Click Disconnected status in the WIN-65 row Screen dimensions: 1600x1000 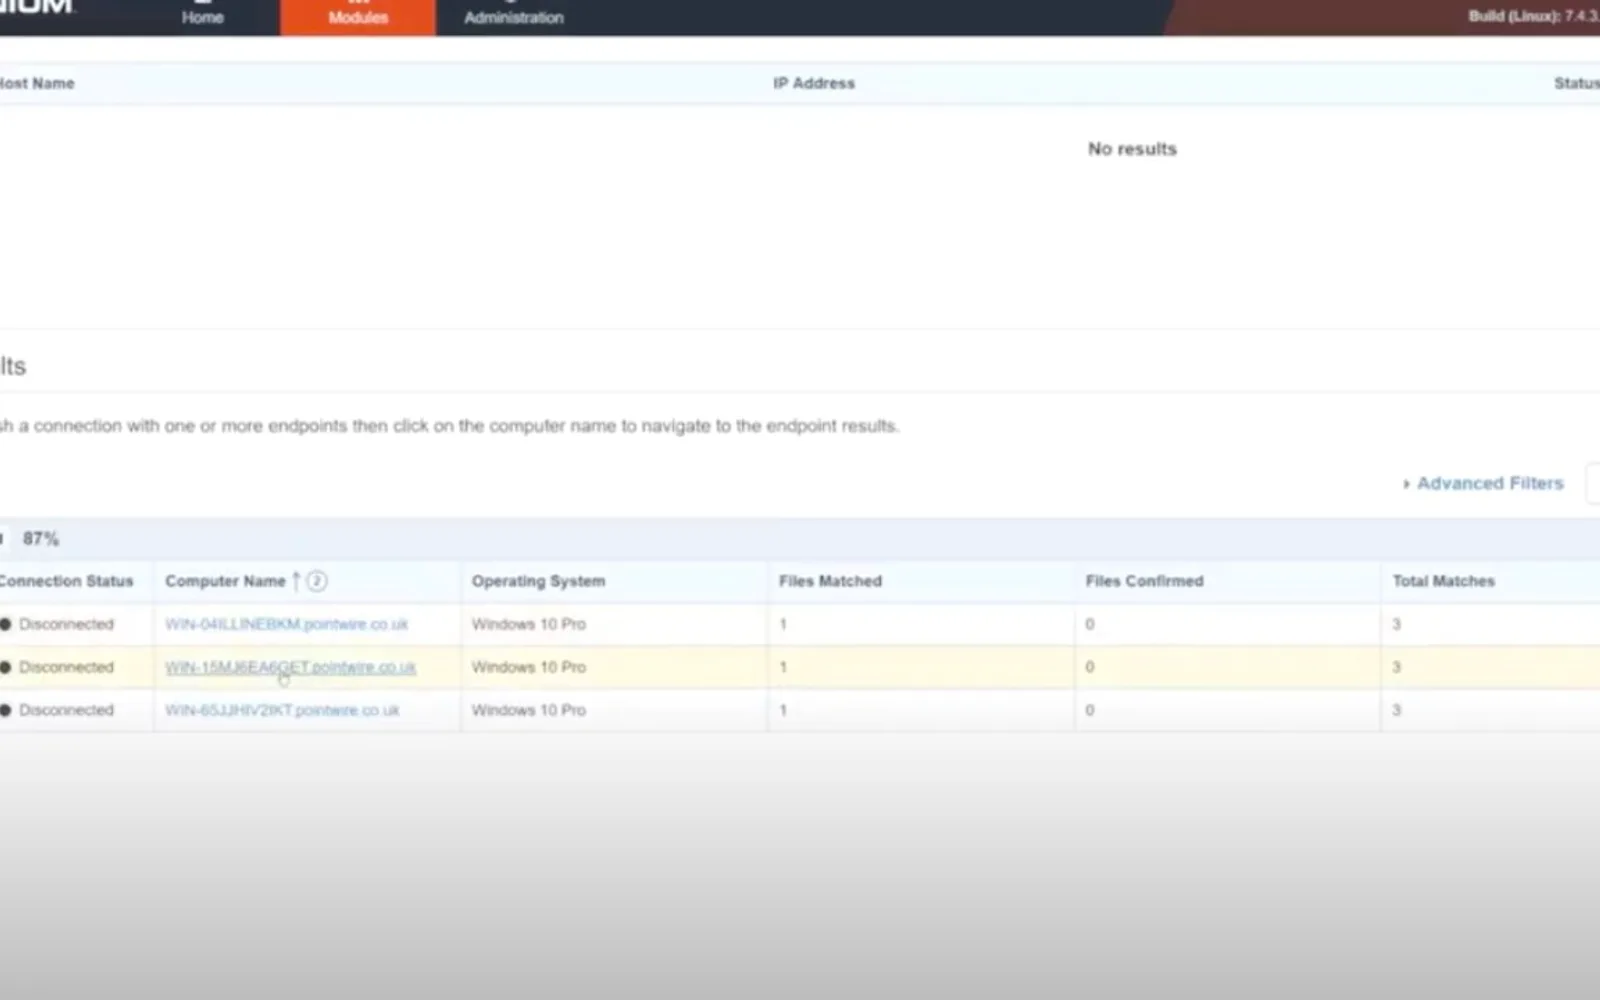66,710
